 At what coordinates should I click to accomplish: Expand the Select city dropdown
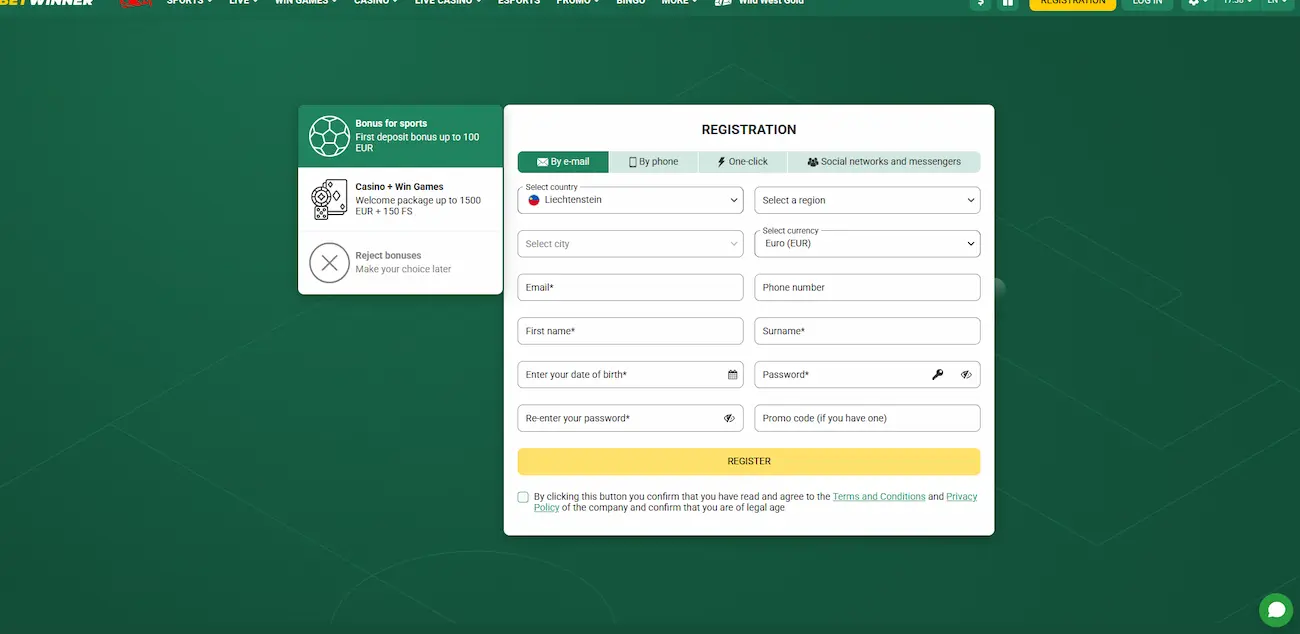(630, 244)
